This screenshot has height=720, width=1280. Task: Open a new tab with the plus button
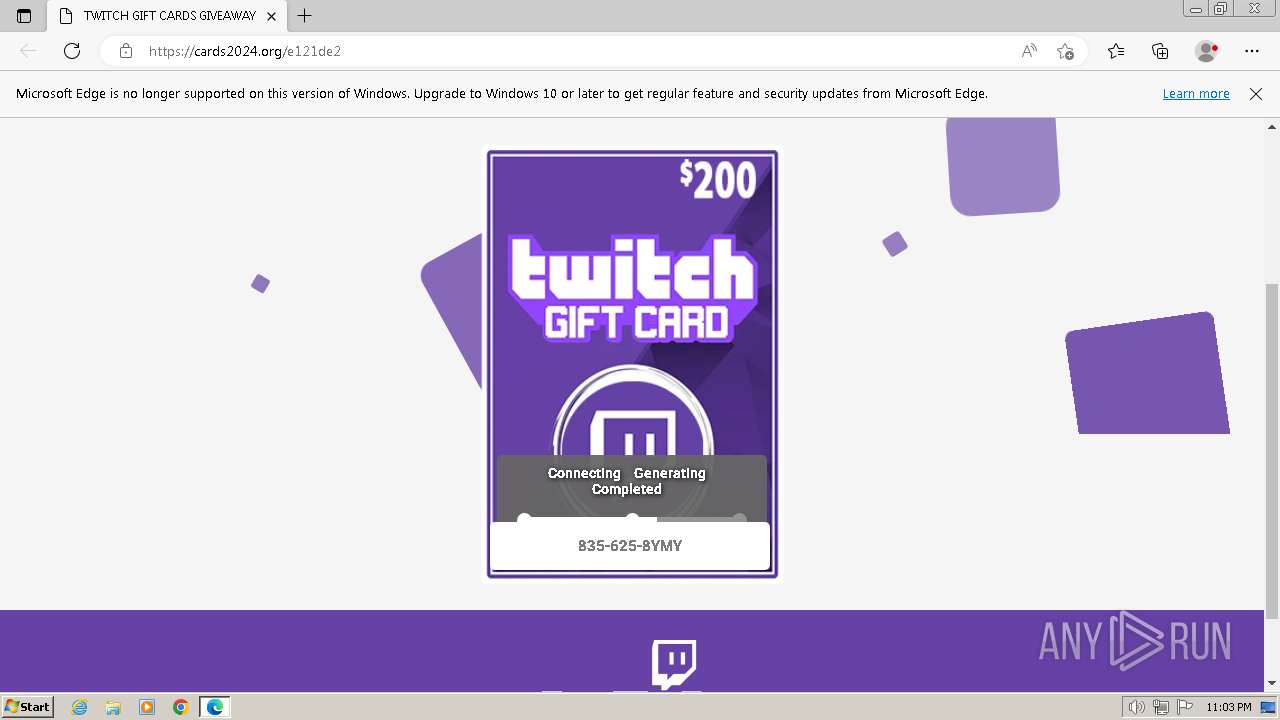coord(305,16)
